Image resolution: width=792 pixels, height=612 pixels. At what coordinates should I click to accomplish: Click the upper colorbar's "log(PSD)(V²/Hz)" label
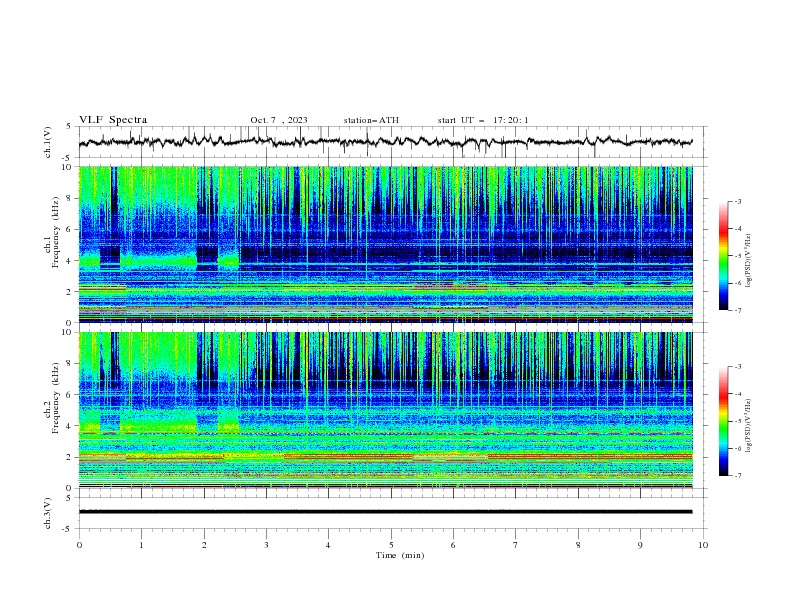click(x=749, y=261)
